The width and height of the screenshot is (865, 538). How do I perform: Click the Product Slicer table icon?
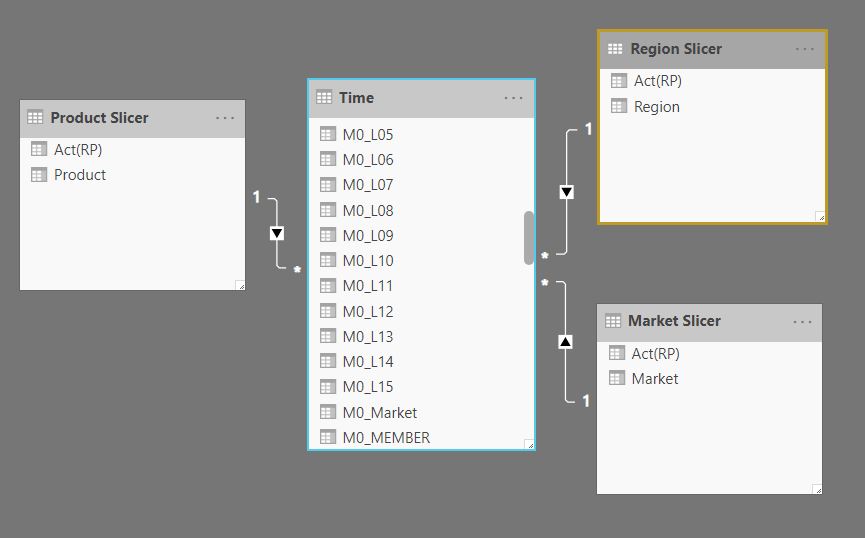click(35, 118)
